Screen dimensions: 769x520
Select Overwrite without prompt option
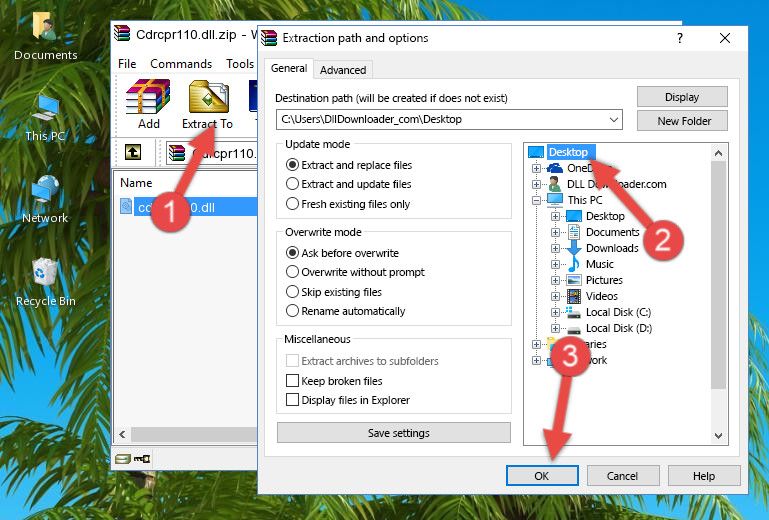(292, 272)
